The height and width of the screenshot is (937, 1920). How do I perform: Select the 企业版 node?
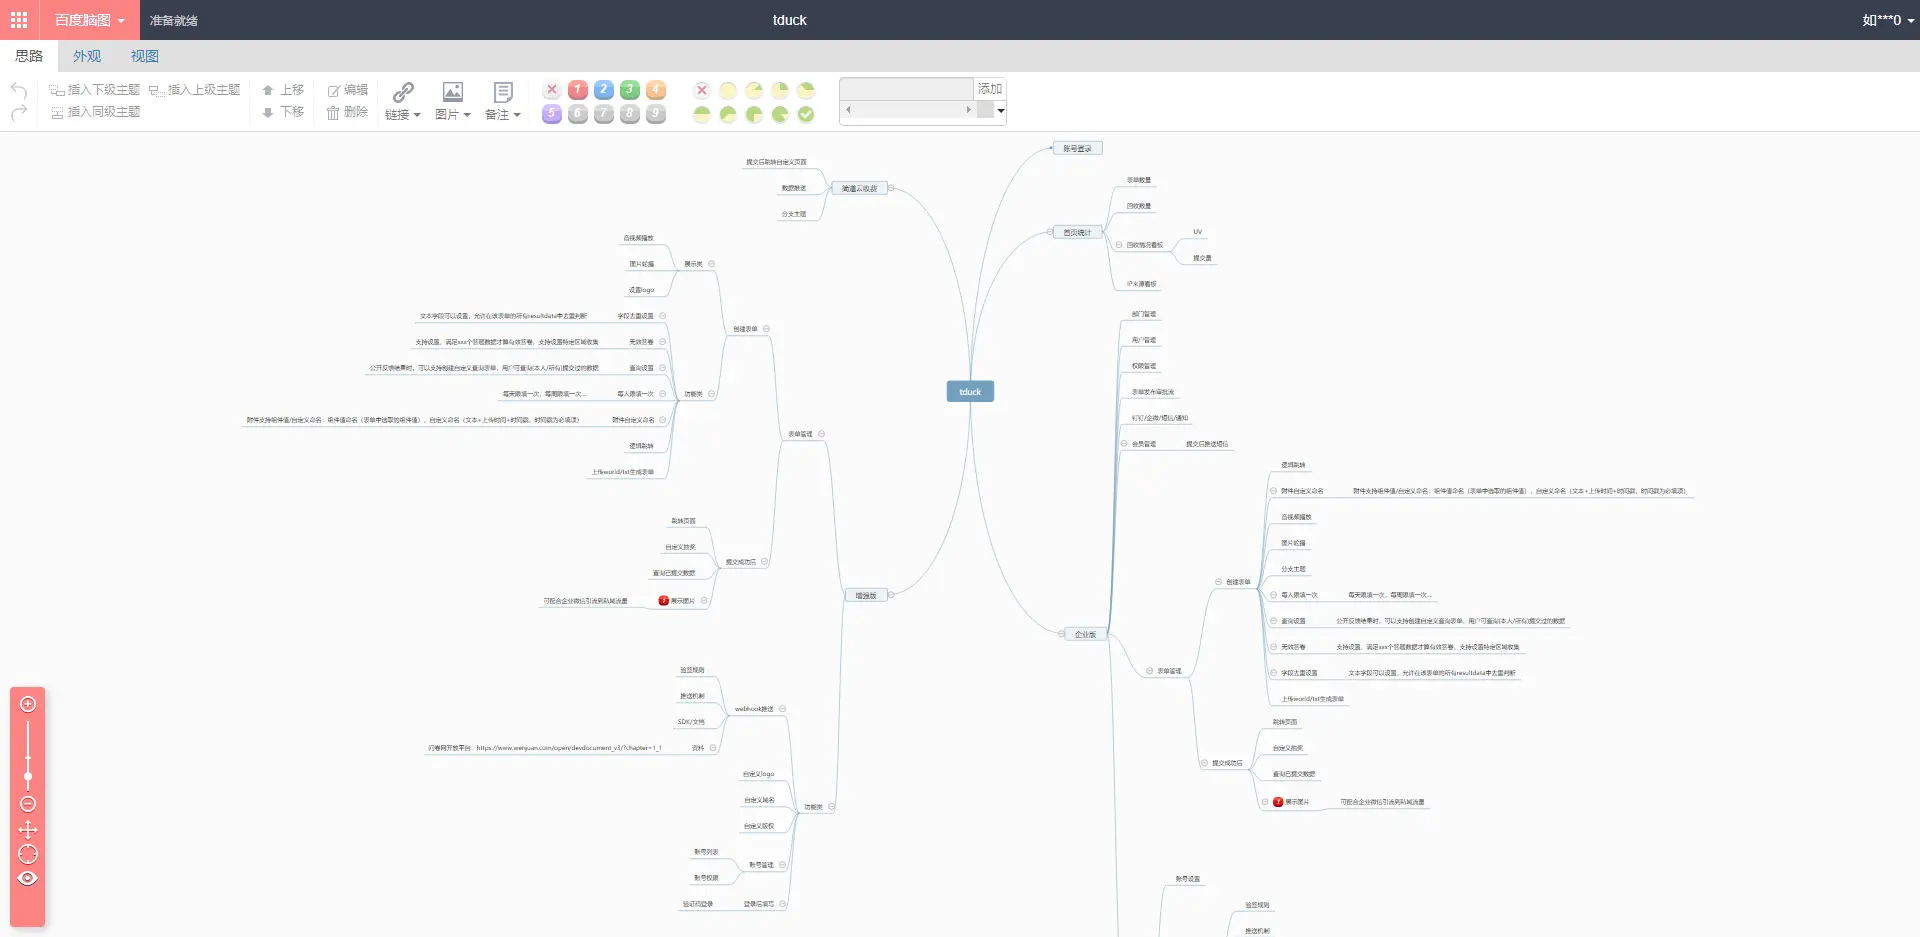click(x=1086, y=634)
